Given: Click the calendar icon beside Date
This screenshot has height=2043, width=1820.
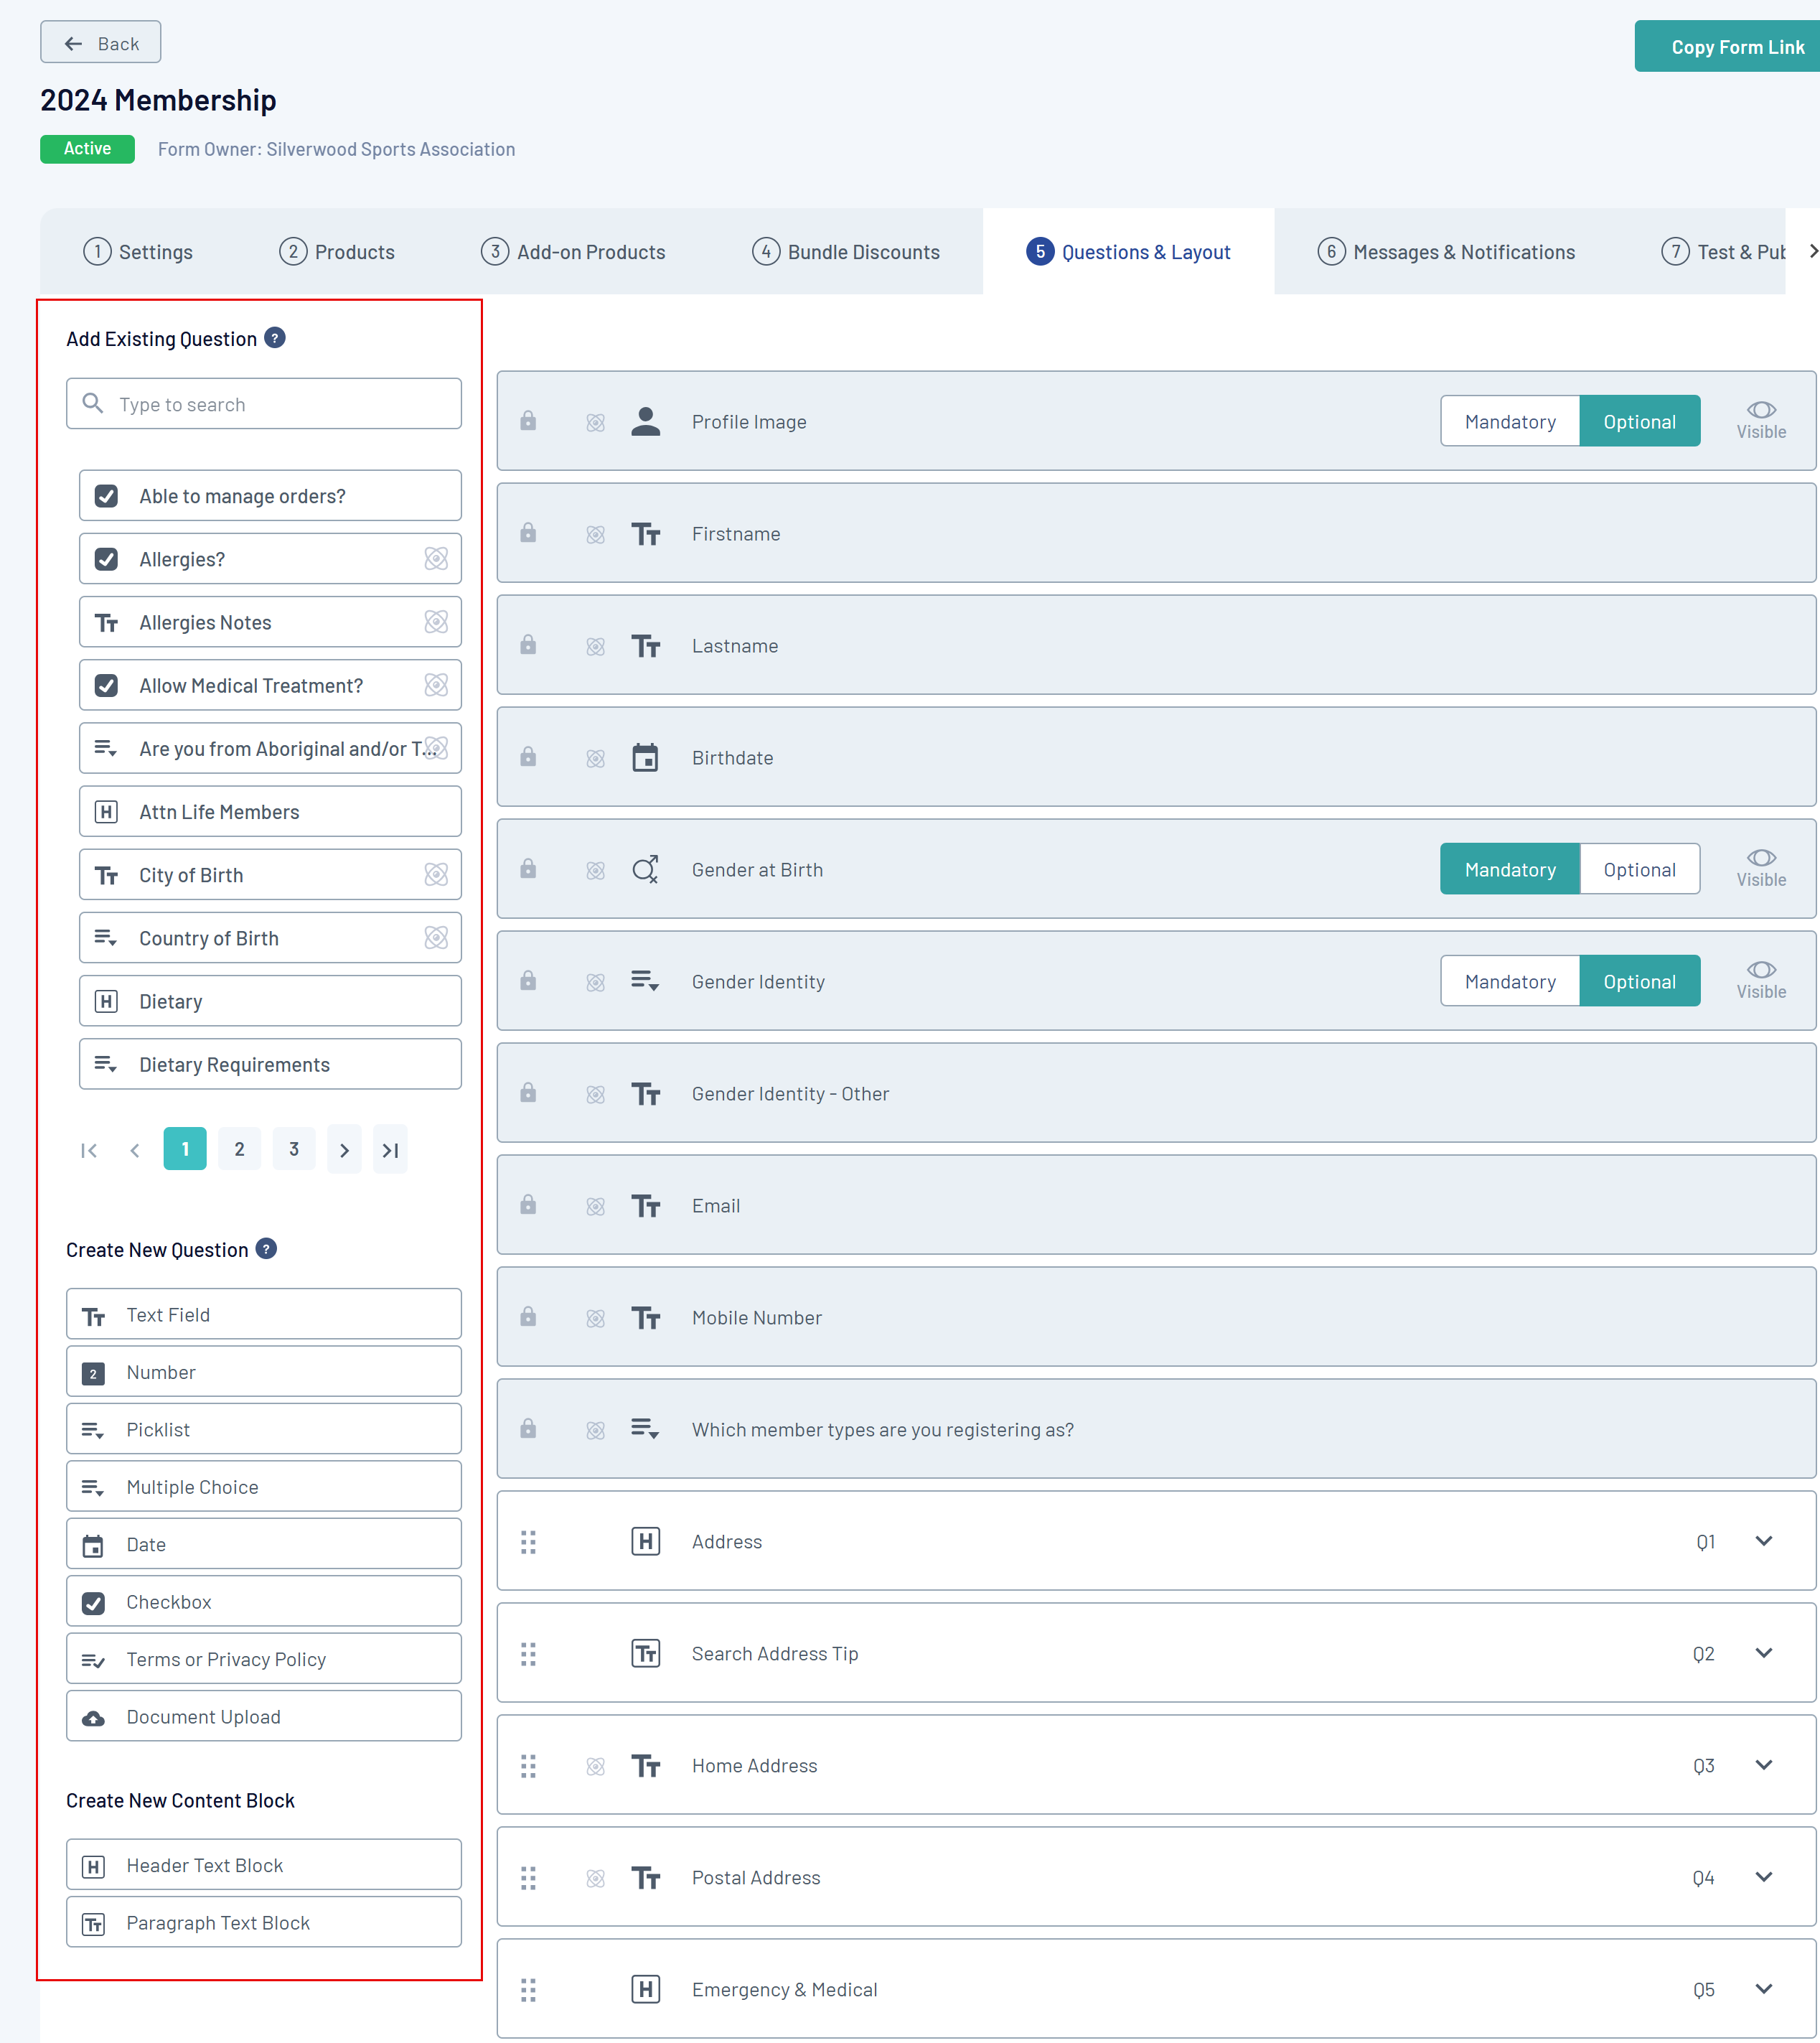Looking at the screenshot, I should point(93,1545).
